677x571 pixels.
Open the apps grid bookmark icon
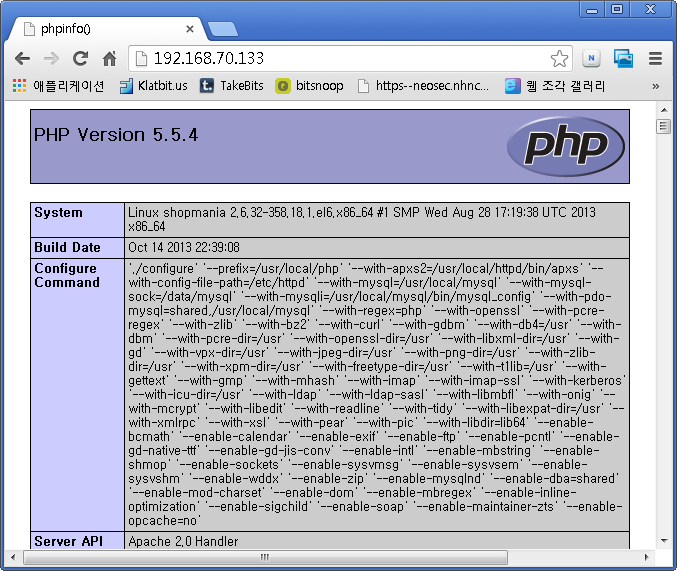point(19,86)
